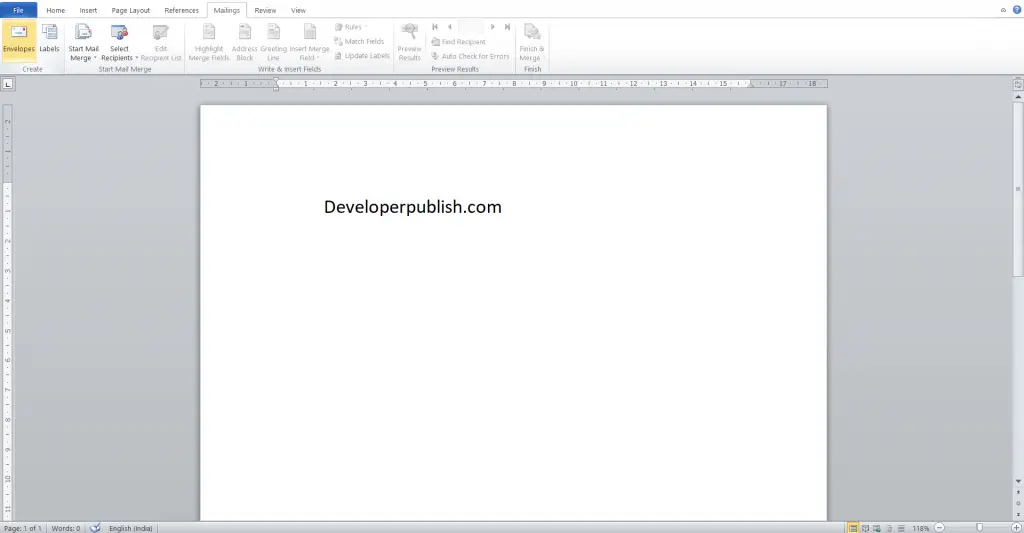Image resolution: width=1024 pixels, height=533 pixels.
Task: Click the Page: 1 of 1 indicator
Action: pos(23,528)
